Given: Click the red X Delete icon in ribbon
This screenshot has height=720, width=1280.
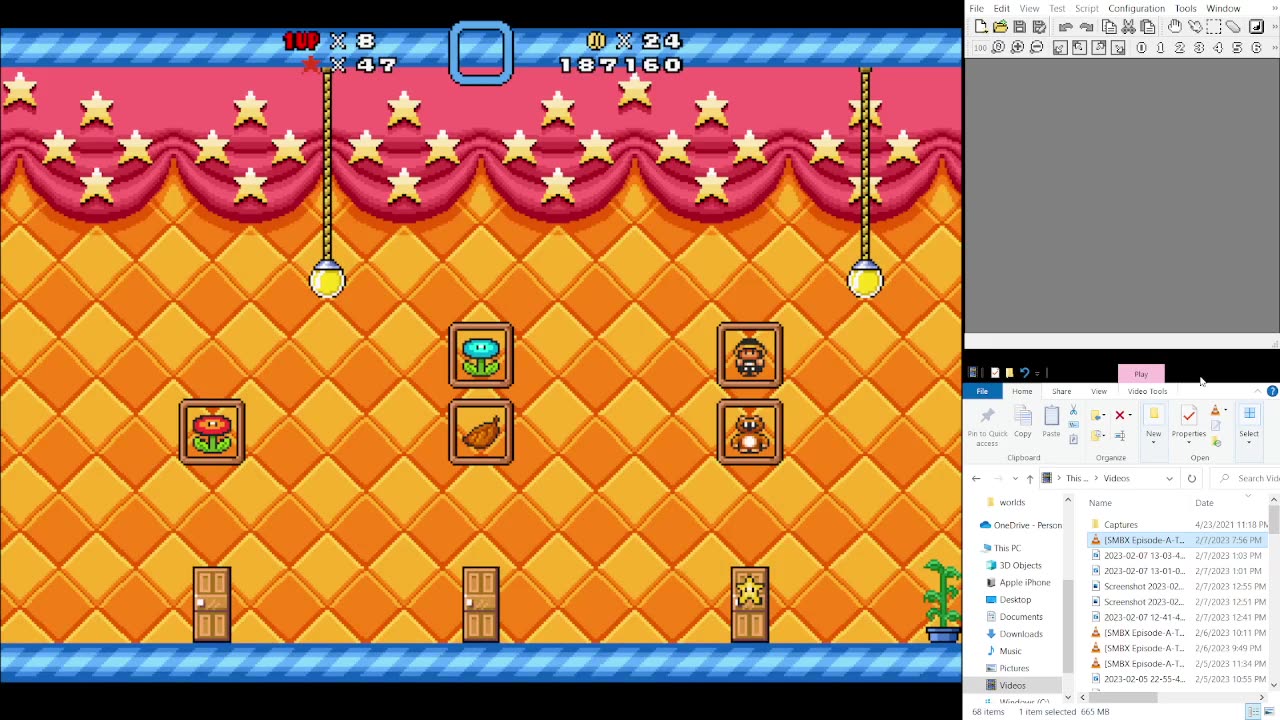Looking at the screenshot, I should click(1120, 415).
